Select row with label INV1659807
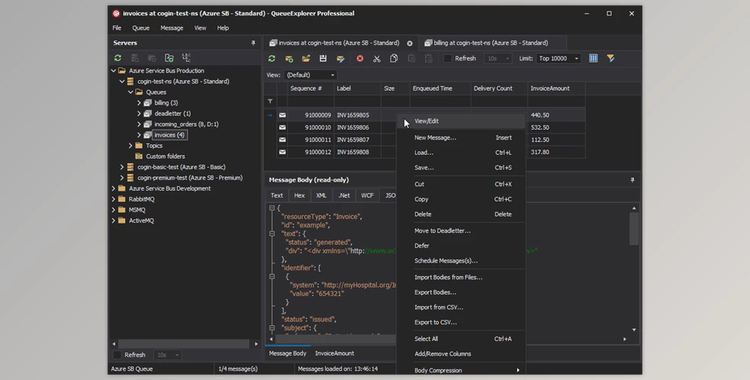750x380 pixels. [353, 140]
